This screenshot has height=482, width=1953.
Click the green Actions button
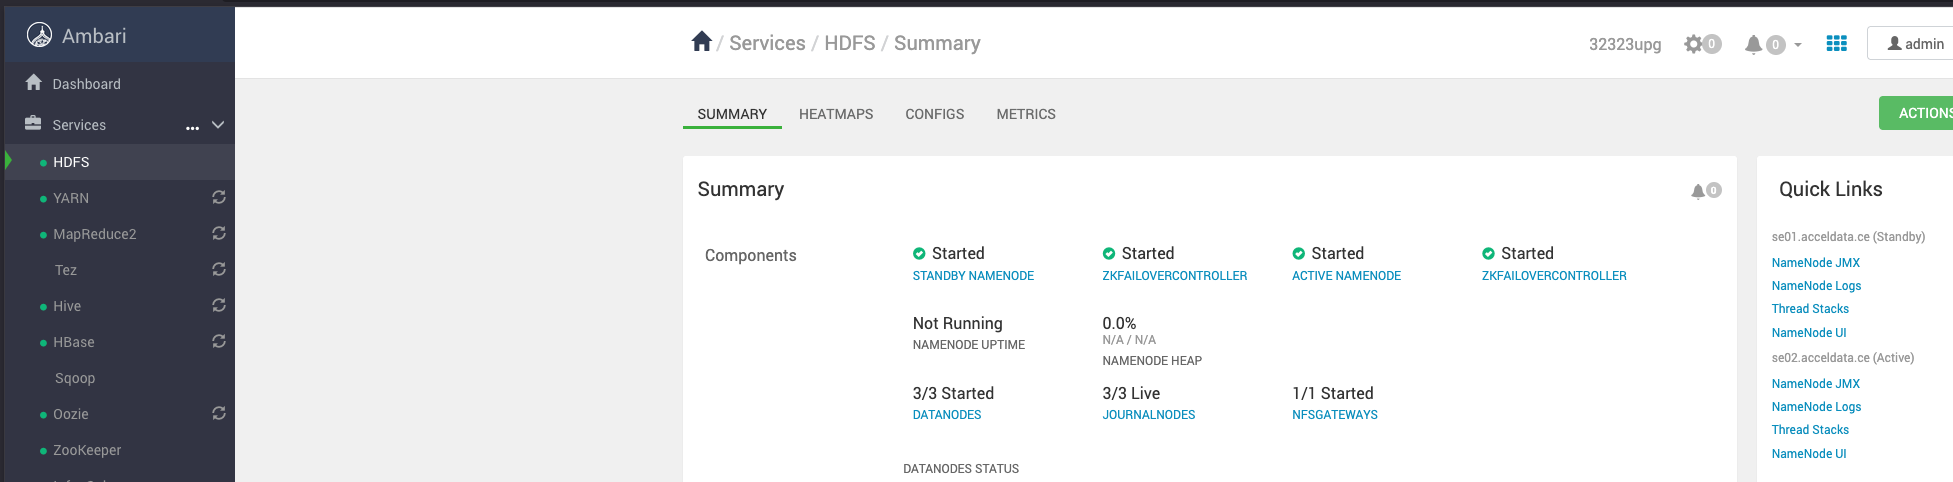click(x=1918, y=113)
